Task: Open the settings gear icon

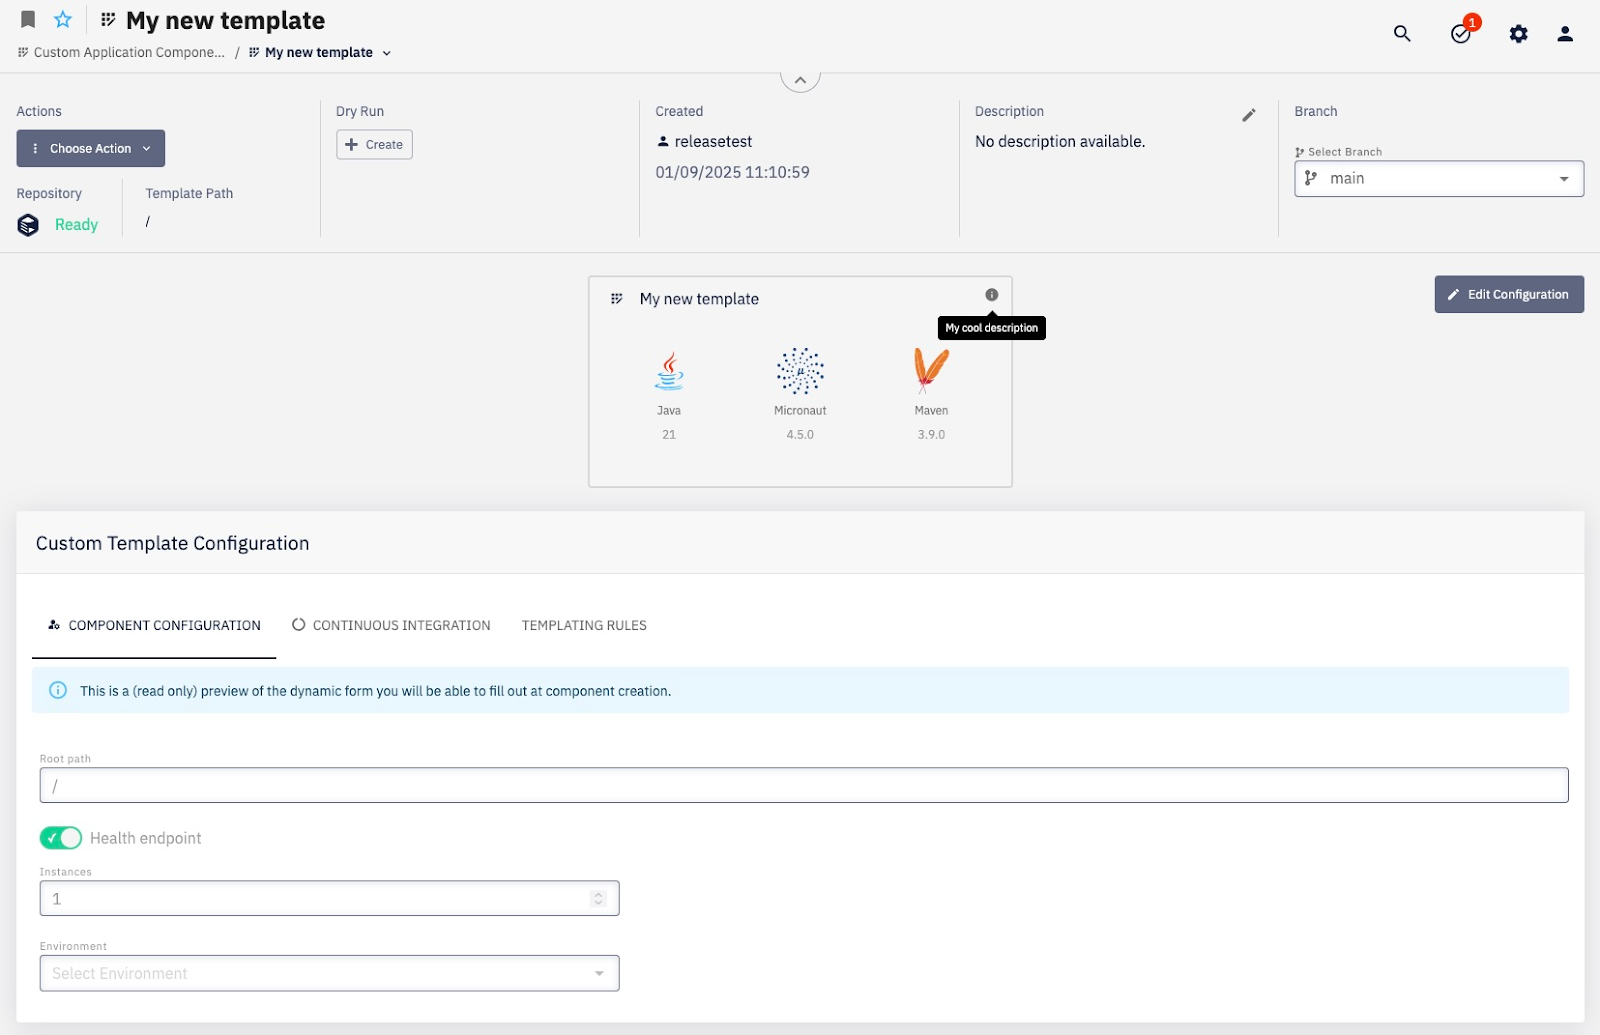Action: coord(1518,34)
